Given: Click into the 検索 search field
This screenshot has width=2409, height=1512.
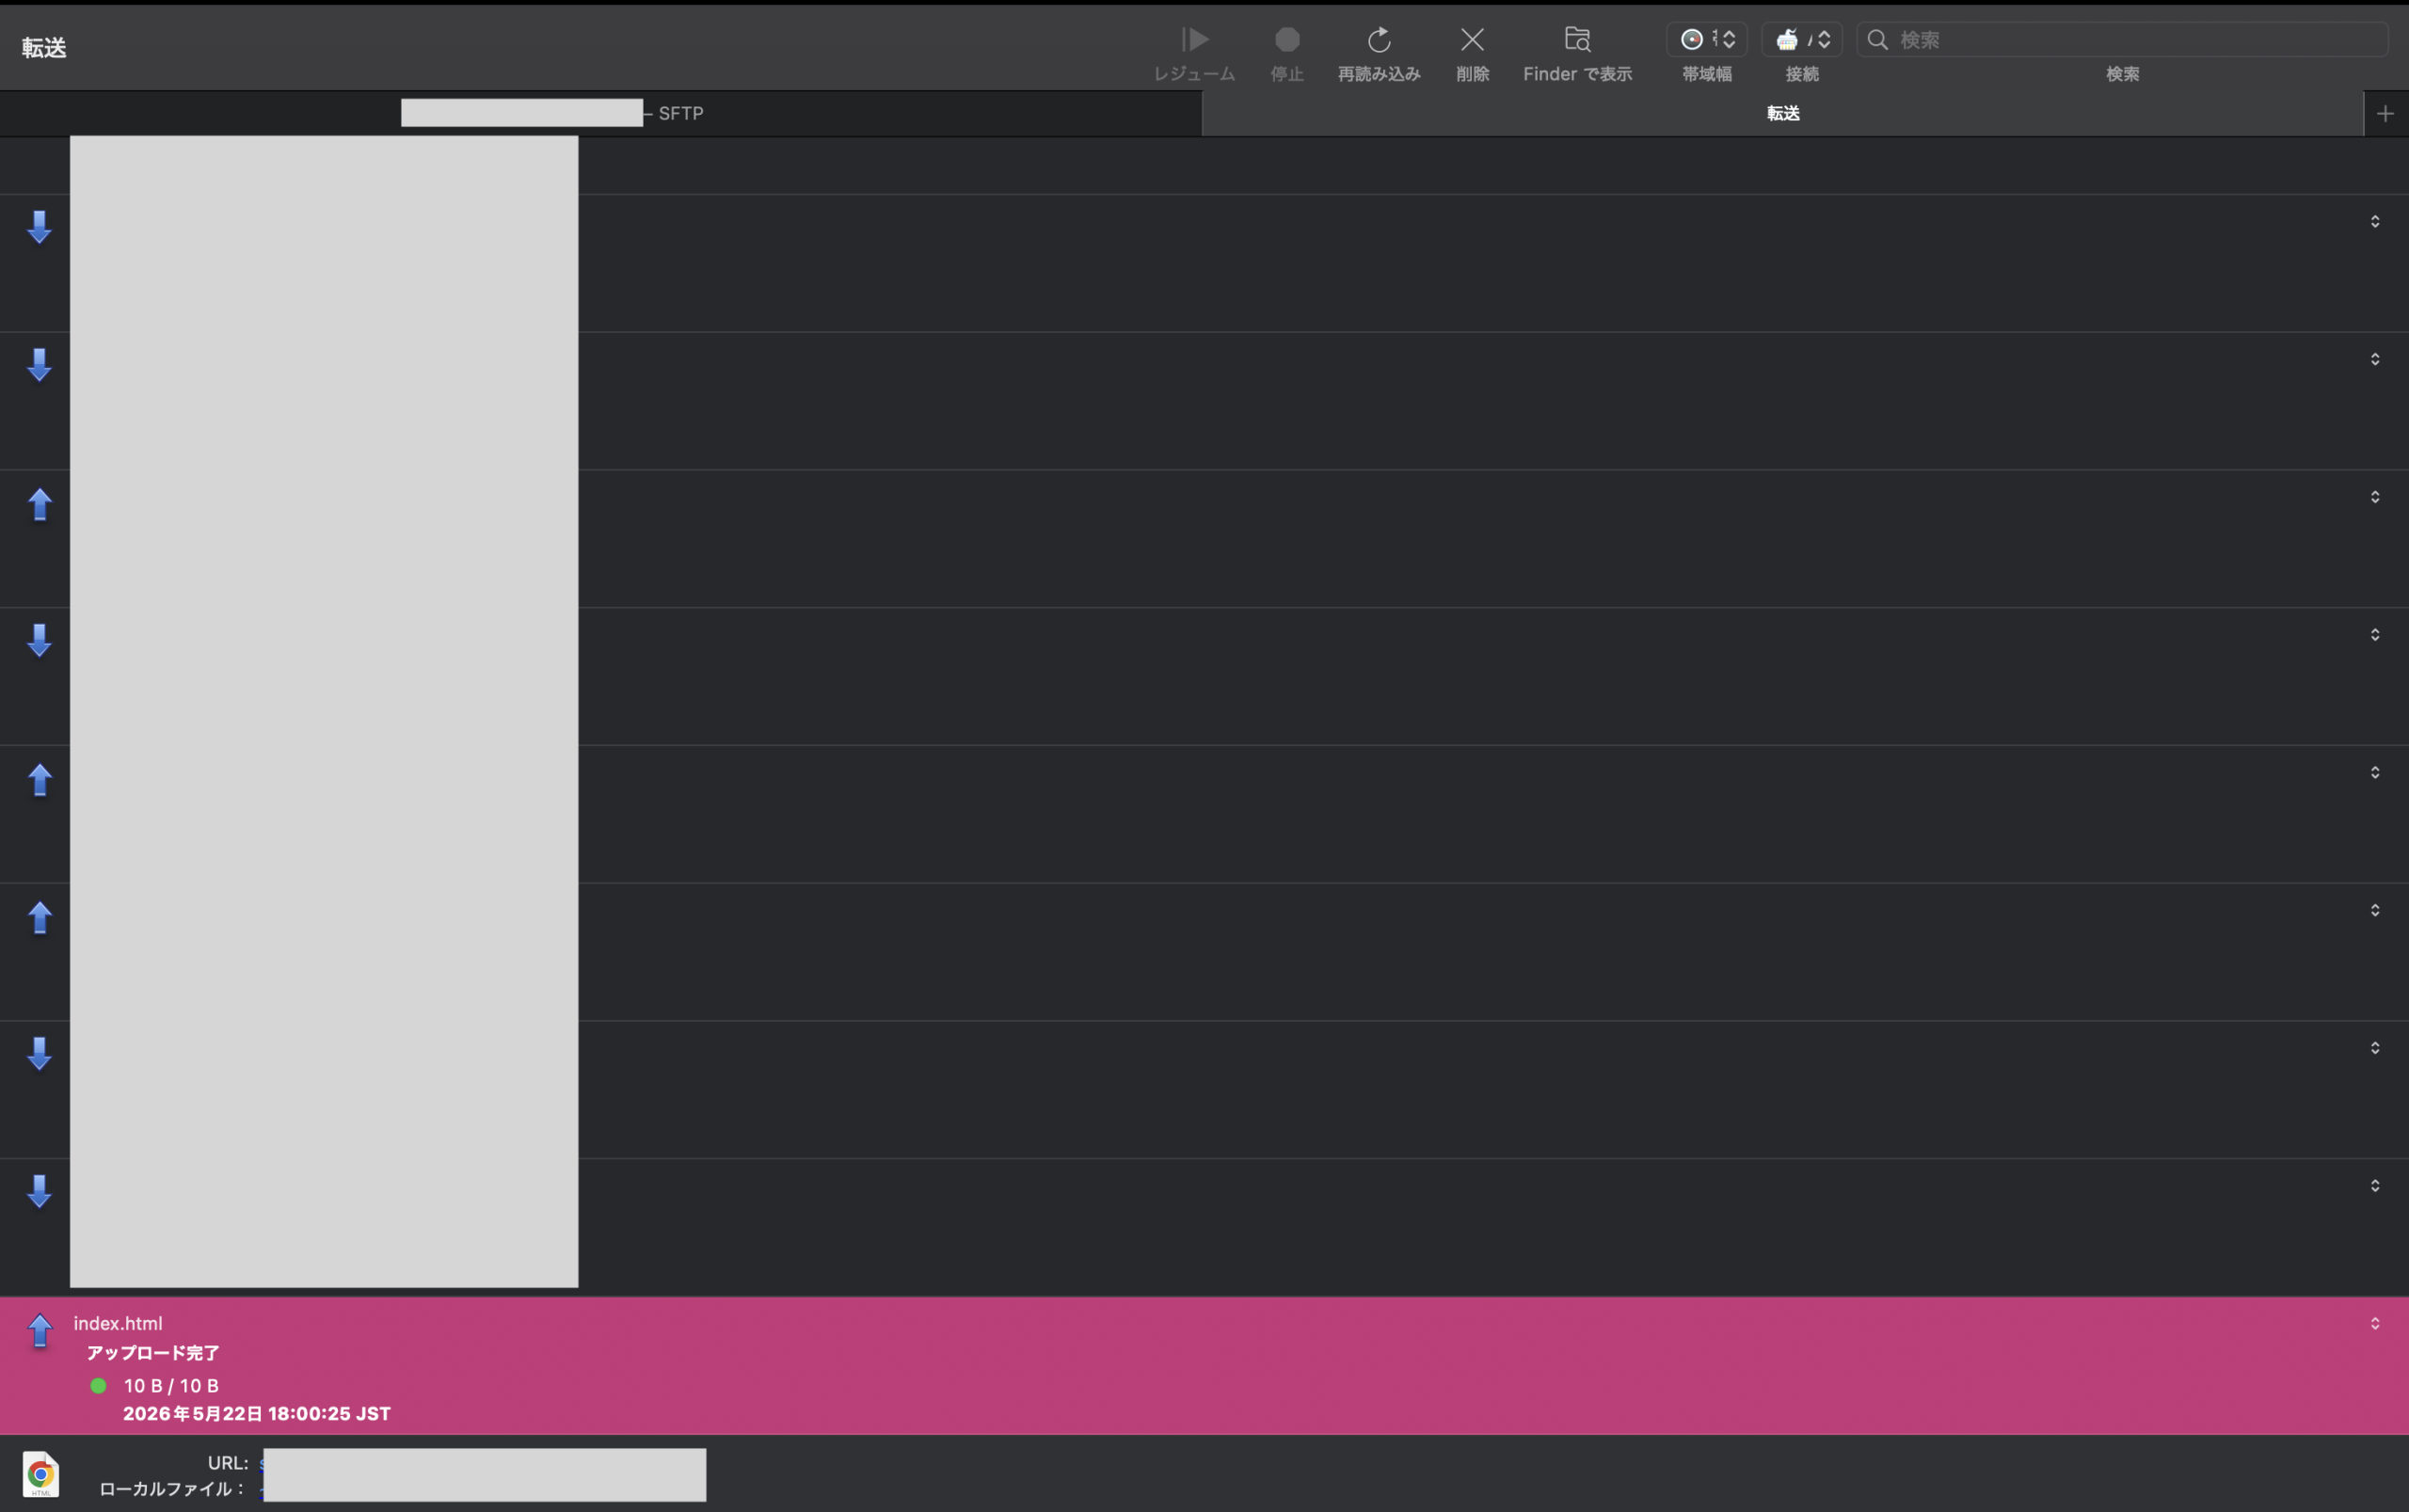Looking at the screenshot, I should (x=2122, y=39).
